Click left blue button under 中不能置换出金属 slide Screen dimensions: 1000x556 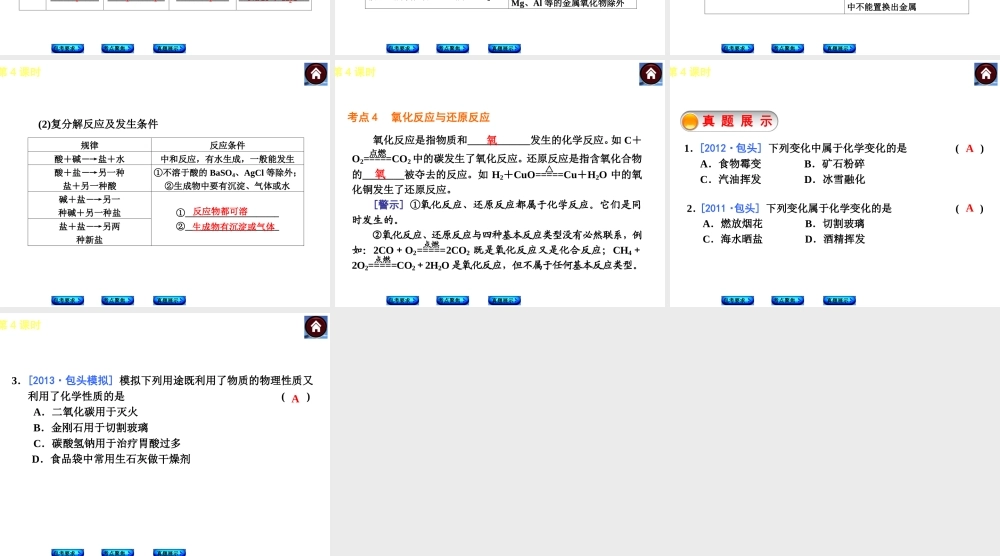pos(738,48)
